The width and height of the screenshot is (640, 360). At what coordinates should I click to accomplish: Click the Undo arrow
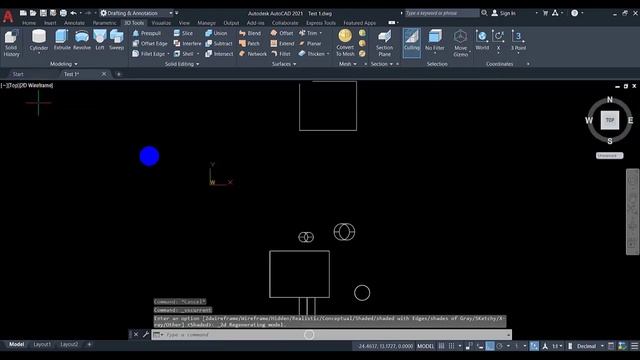73,13
